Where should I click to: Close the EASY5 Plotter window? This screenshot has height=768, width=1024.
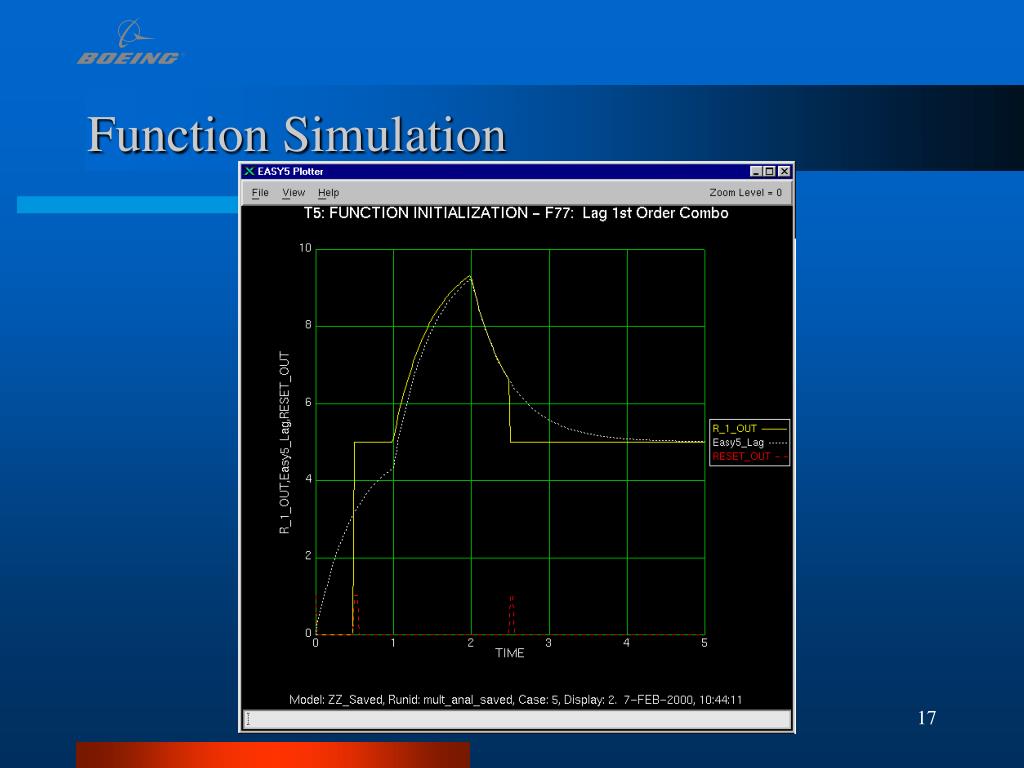[784, 171]
